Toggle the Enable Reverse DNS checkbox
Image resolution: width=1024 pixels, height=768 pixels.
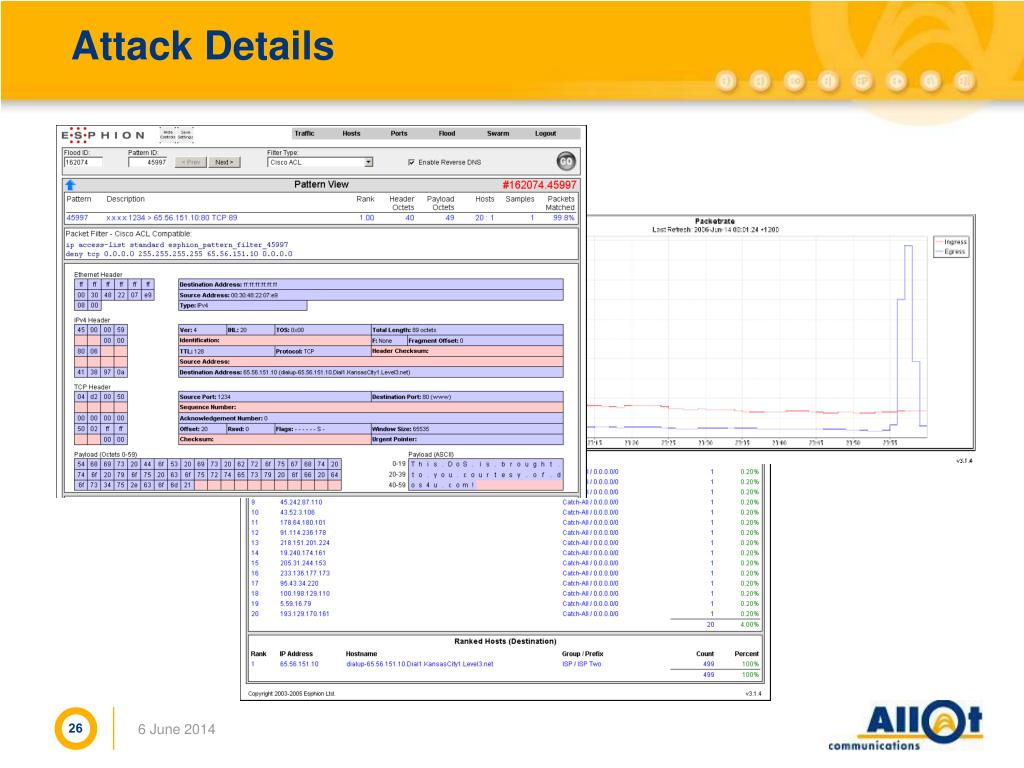click(411, 162)
